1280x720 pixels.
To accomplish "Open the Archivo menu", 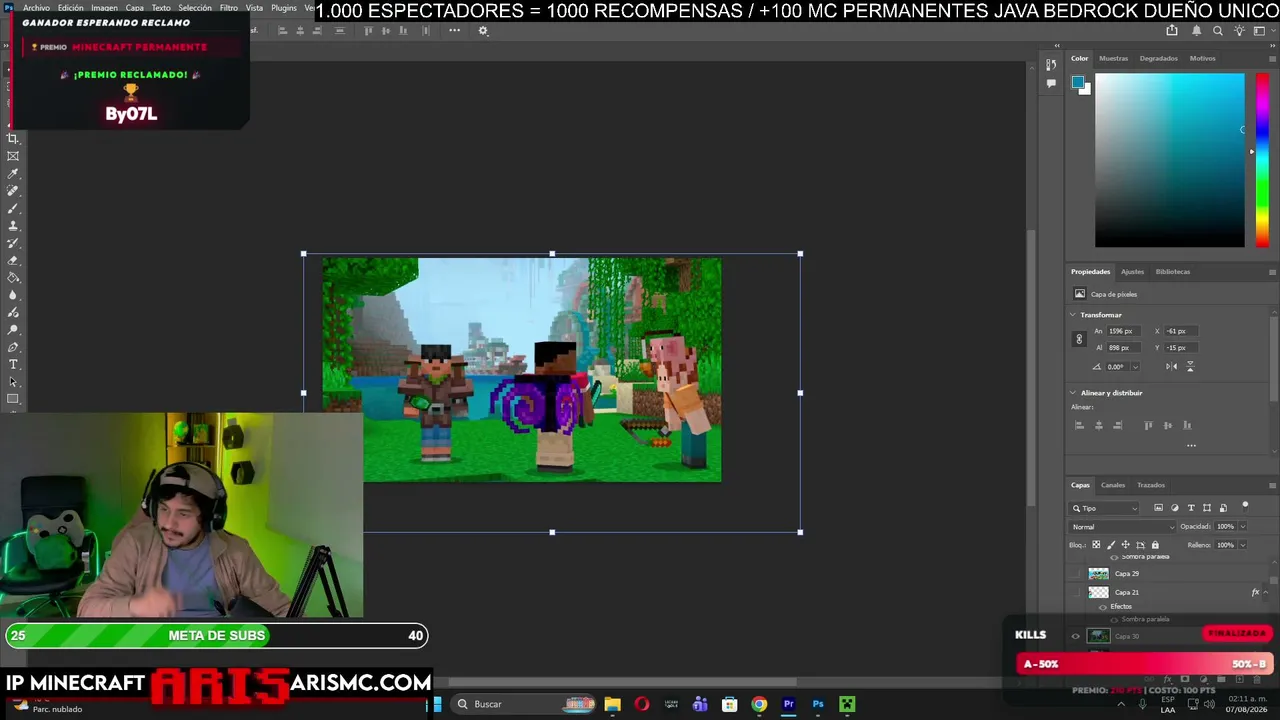I will pyautogui.click(x=36, y=8).
